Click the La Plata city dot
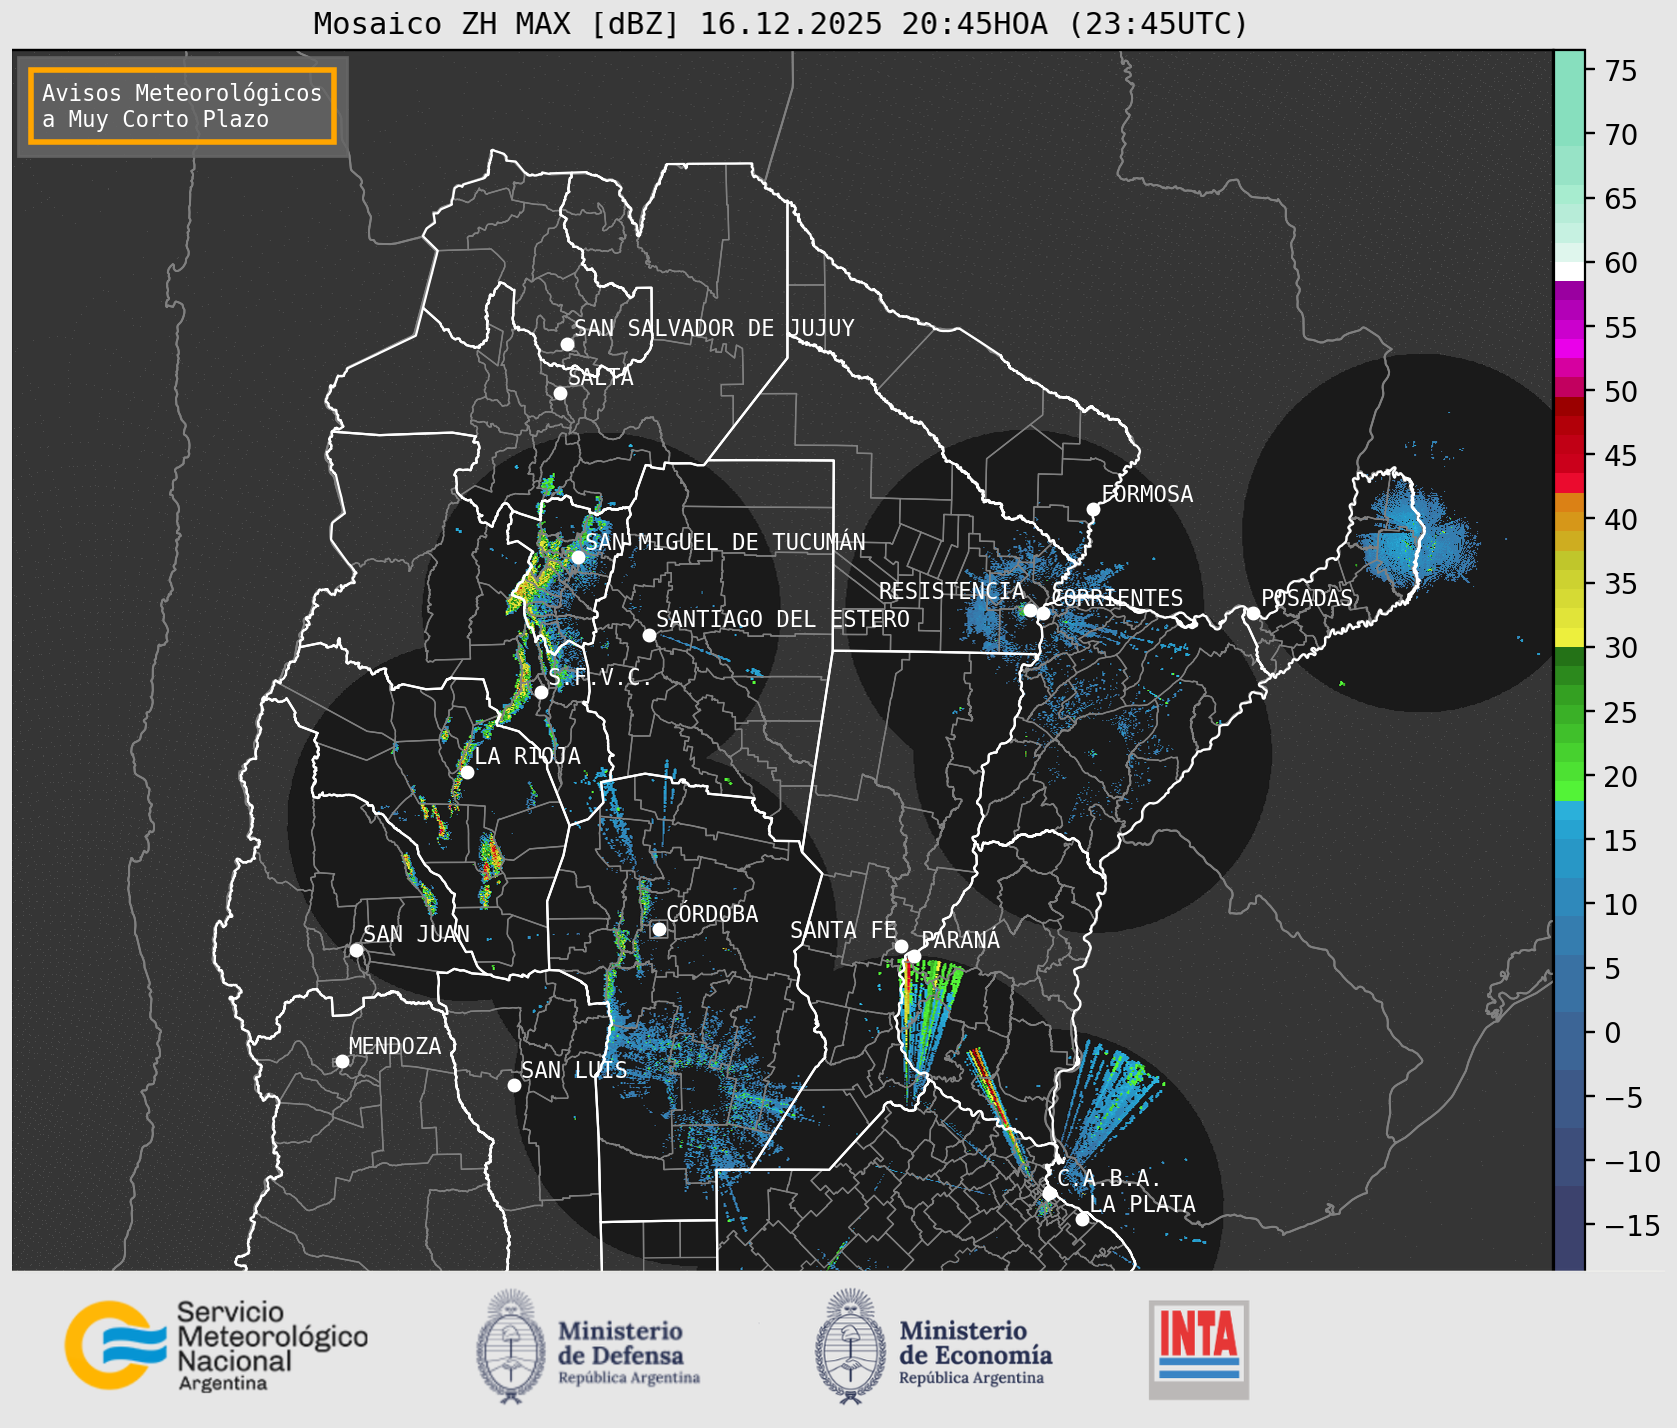 [1082, 1218]
